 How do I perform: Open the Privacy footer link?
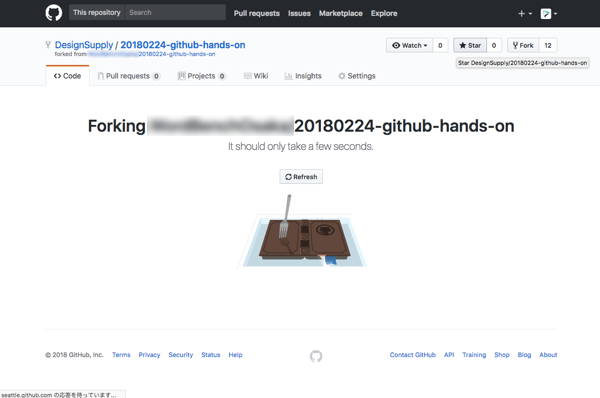point(149,355)
